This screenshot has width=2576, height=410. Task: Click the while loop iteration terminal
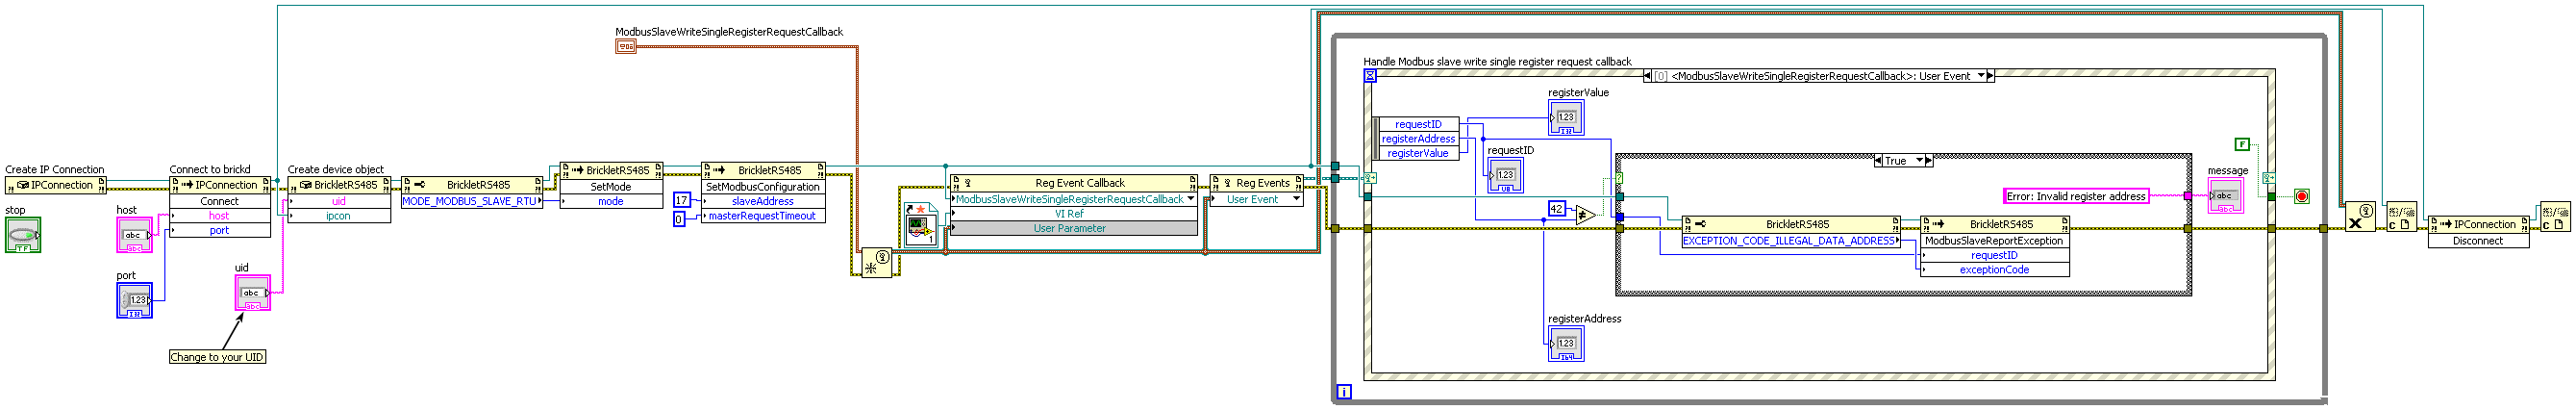1344,391
